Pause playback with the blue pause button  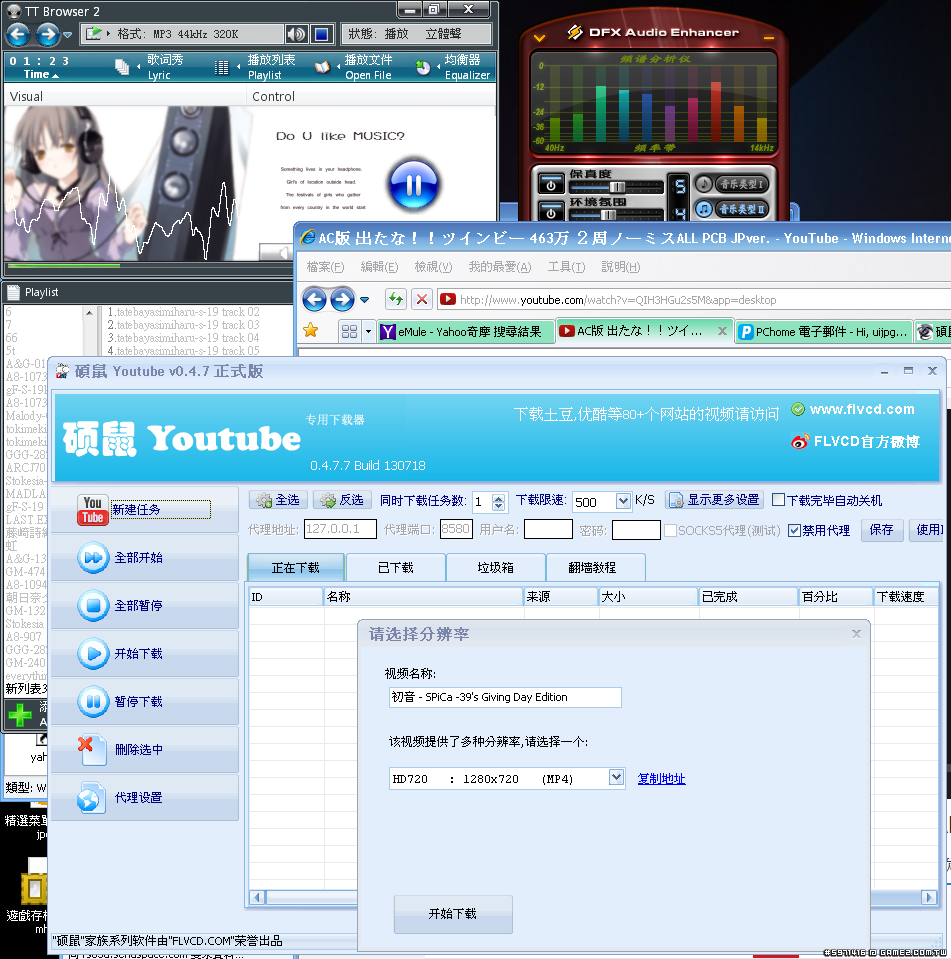[x=411, y=184]
